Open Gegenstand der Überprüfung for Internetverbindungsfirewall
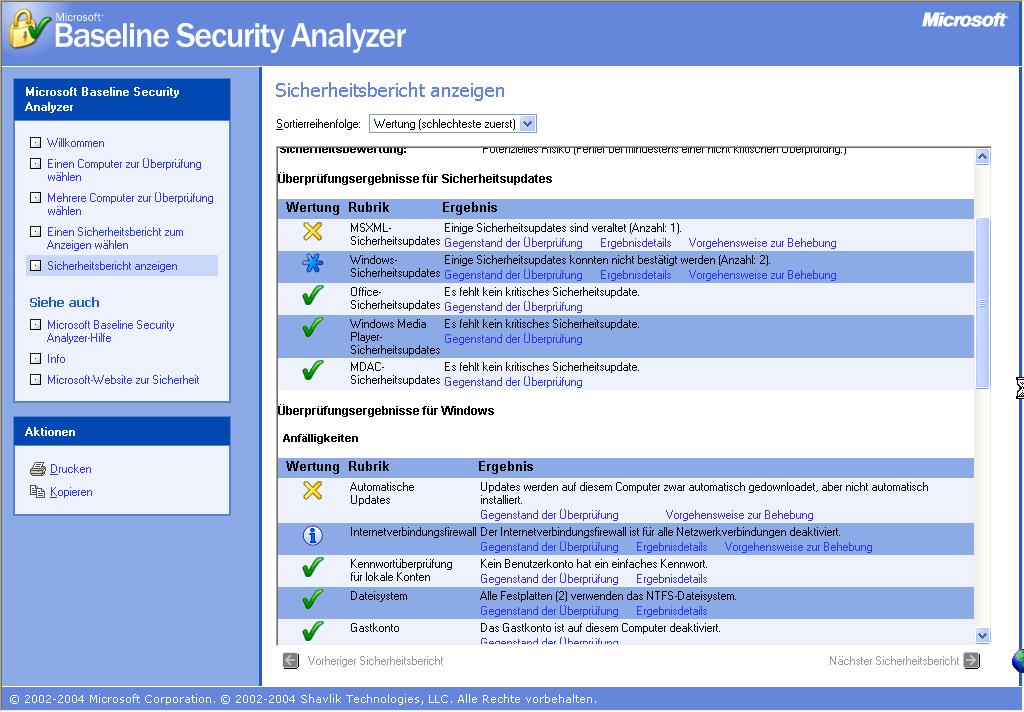Image resolution: width=1024 pixels, height=712 pixels. pos(549,547)
